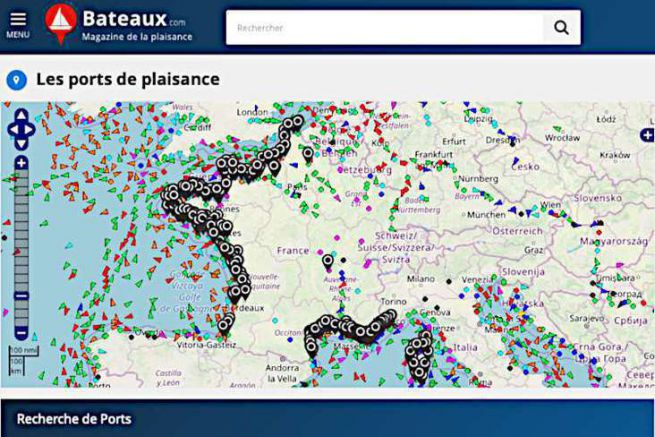The width and height of the screenshot is (655, 437).
Task: Click the Les ports de plaisance heading
Action: 128,79
